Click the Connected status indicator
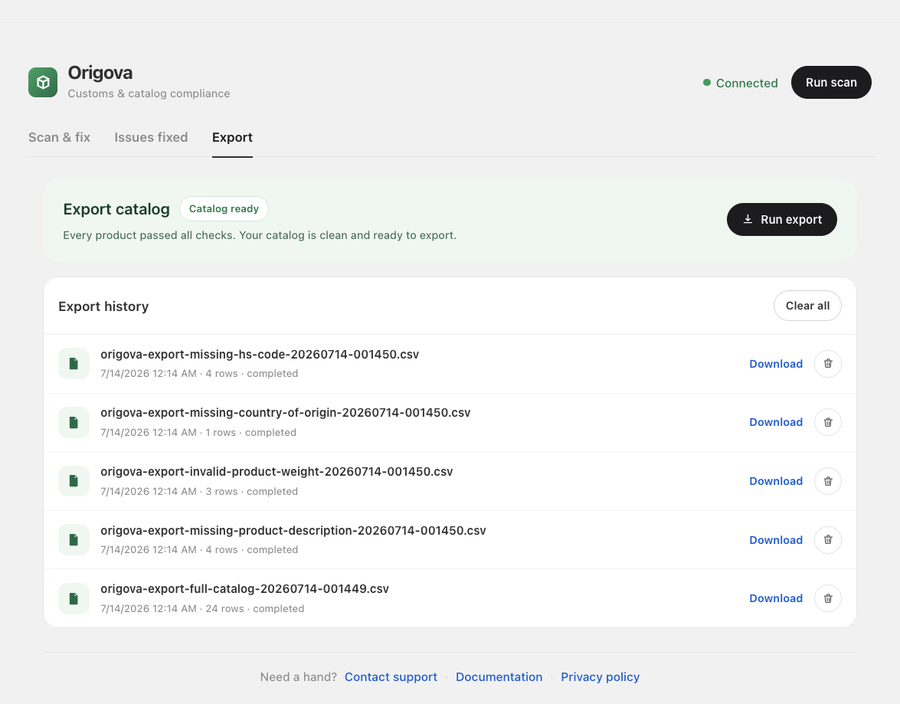Screen dimensions: 900x704 (740, 83)
